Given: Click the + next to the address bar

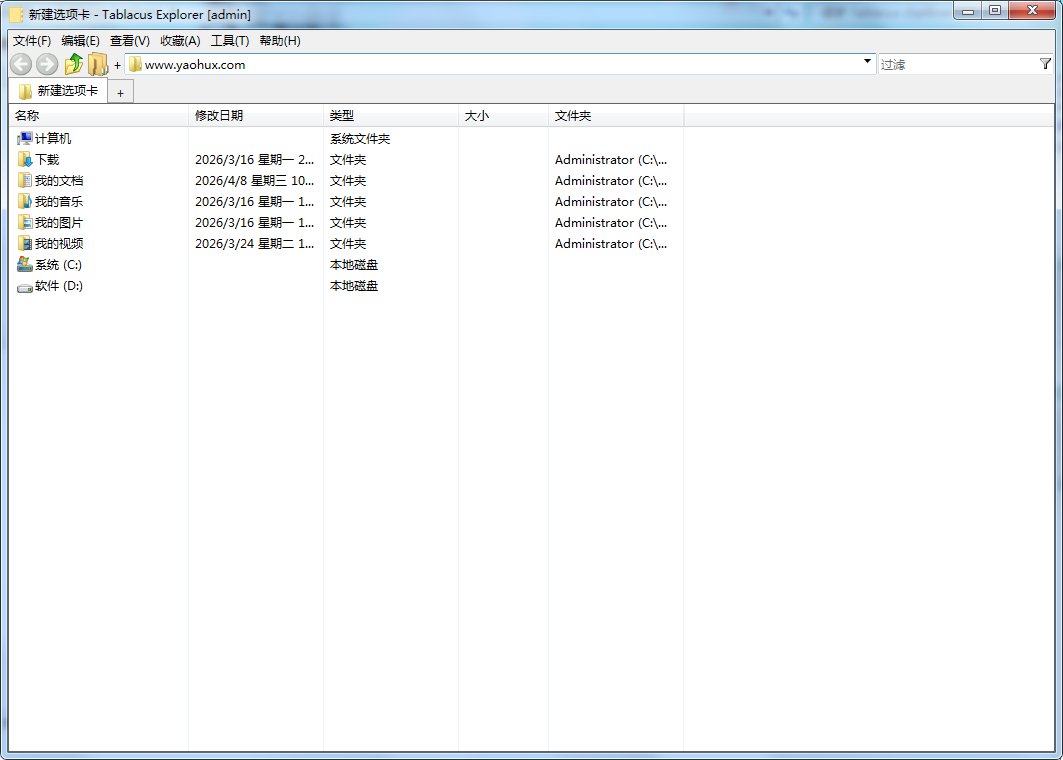Looking at the screenshot, I should pos(117,64).
